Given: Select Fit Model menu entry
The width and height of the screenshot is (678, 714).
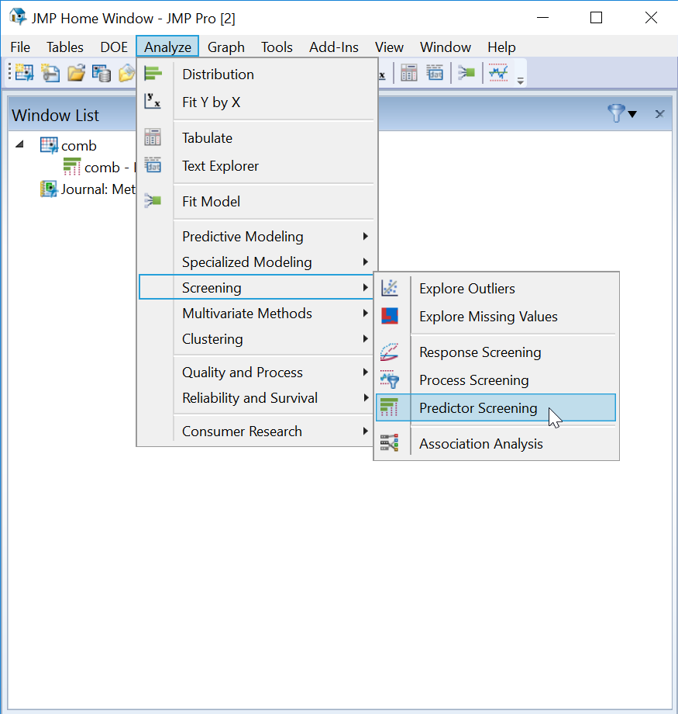Looking at the screenshot, I should tap(258, 201).
